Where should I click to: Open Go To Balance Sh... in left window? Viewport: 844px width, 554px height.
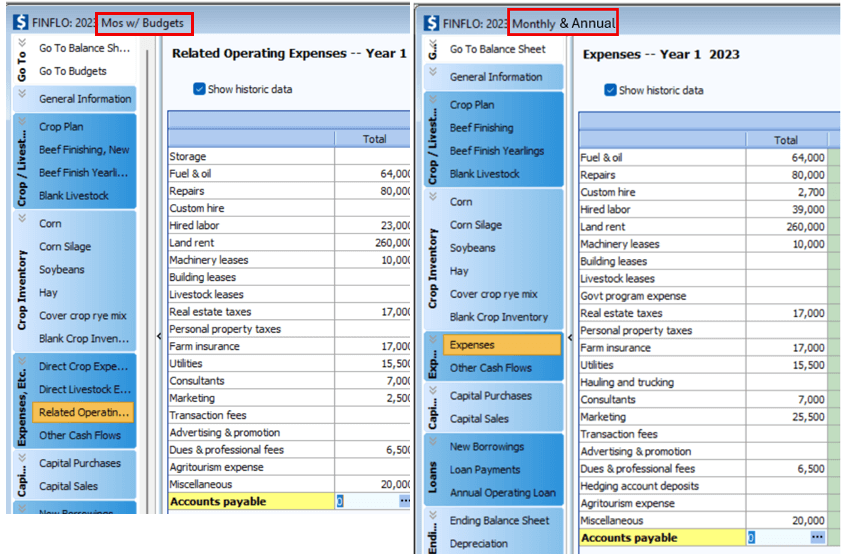(x=85, y=48)
